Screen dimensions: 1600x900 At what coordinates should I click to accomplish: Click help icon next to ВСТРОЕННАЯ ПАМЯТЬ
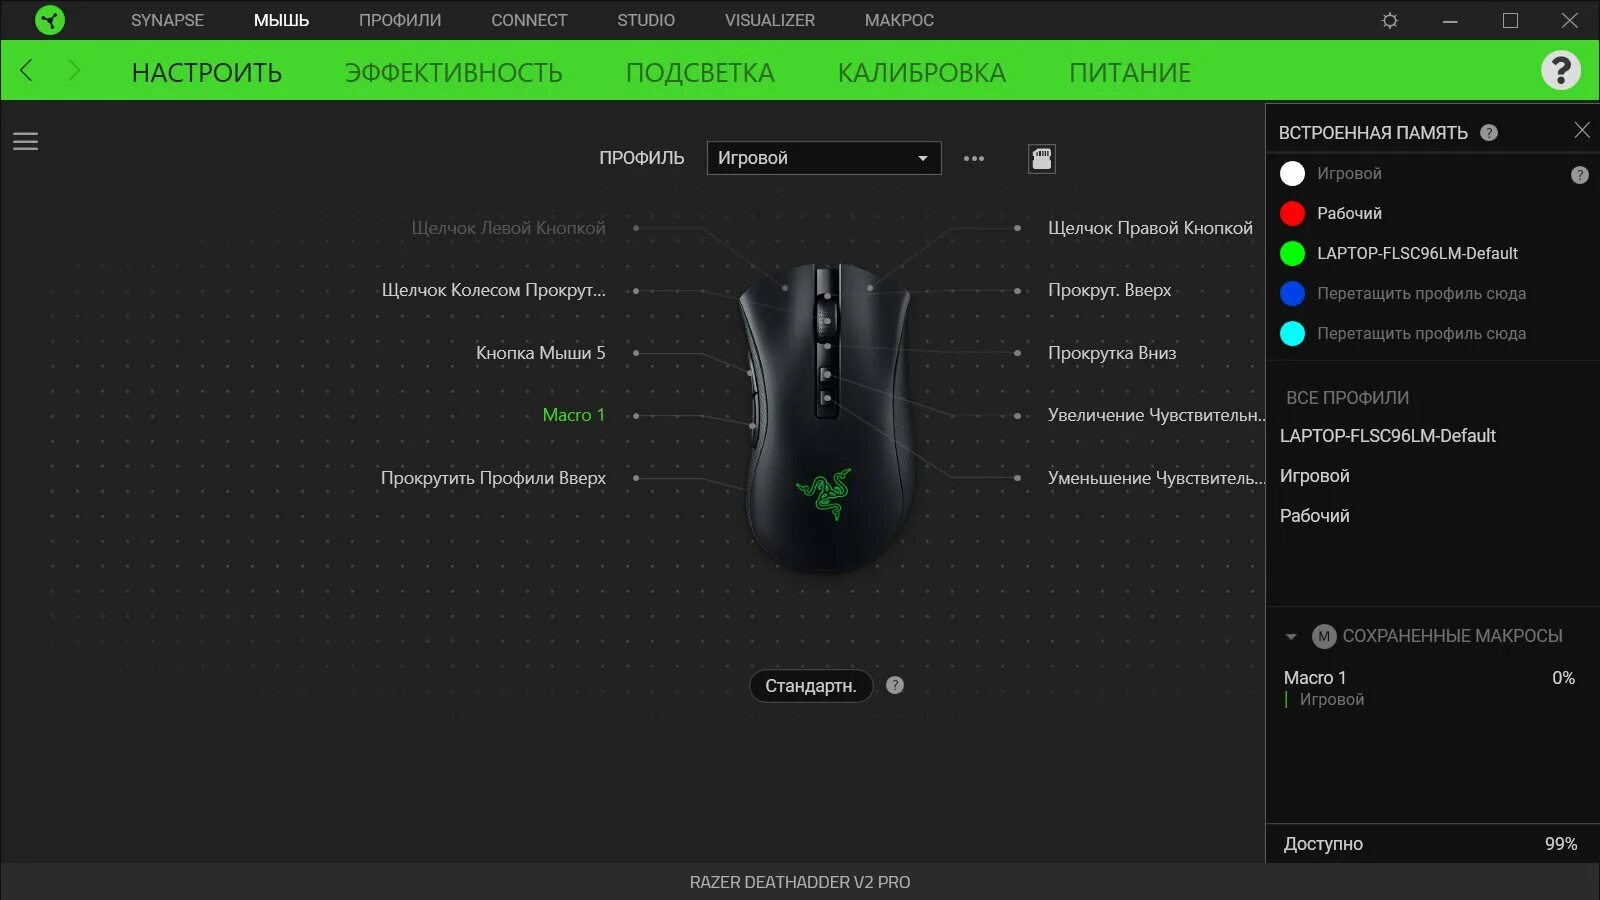coord(1489,132)
